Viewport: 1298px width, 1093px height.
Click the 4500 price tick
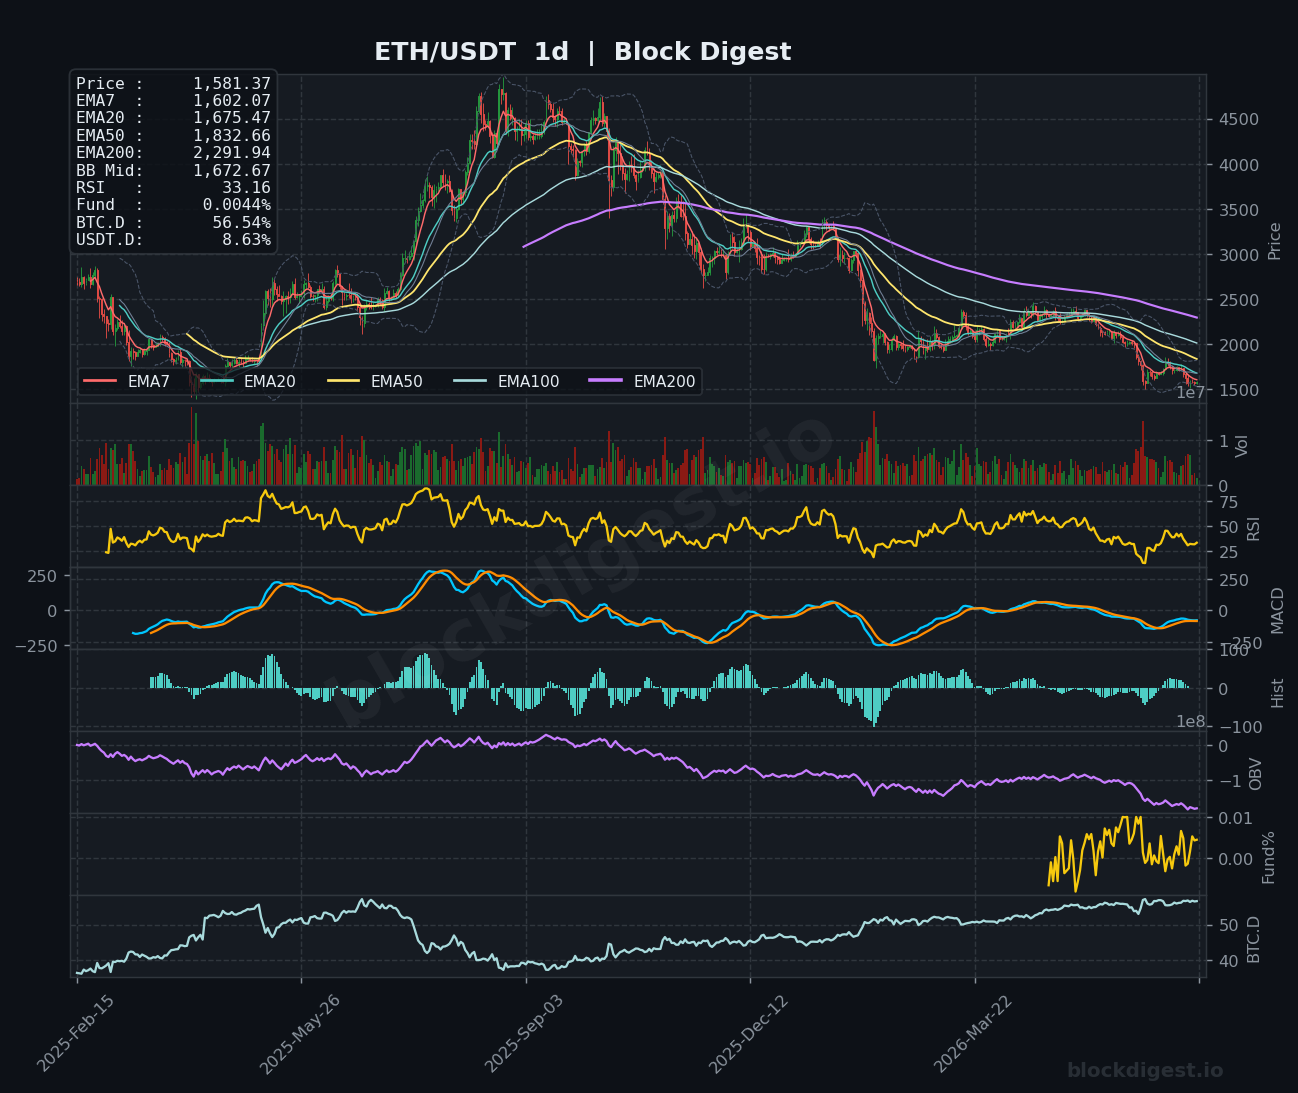(x=1238, y=120)
